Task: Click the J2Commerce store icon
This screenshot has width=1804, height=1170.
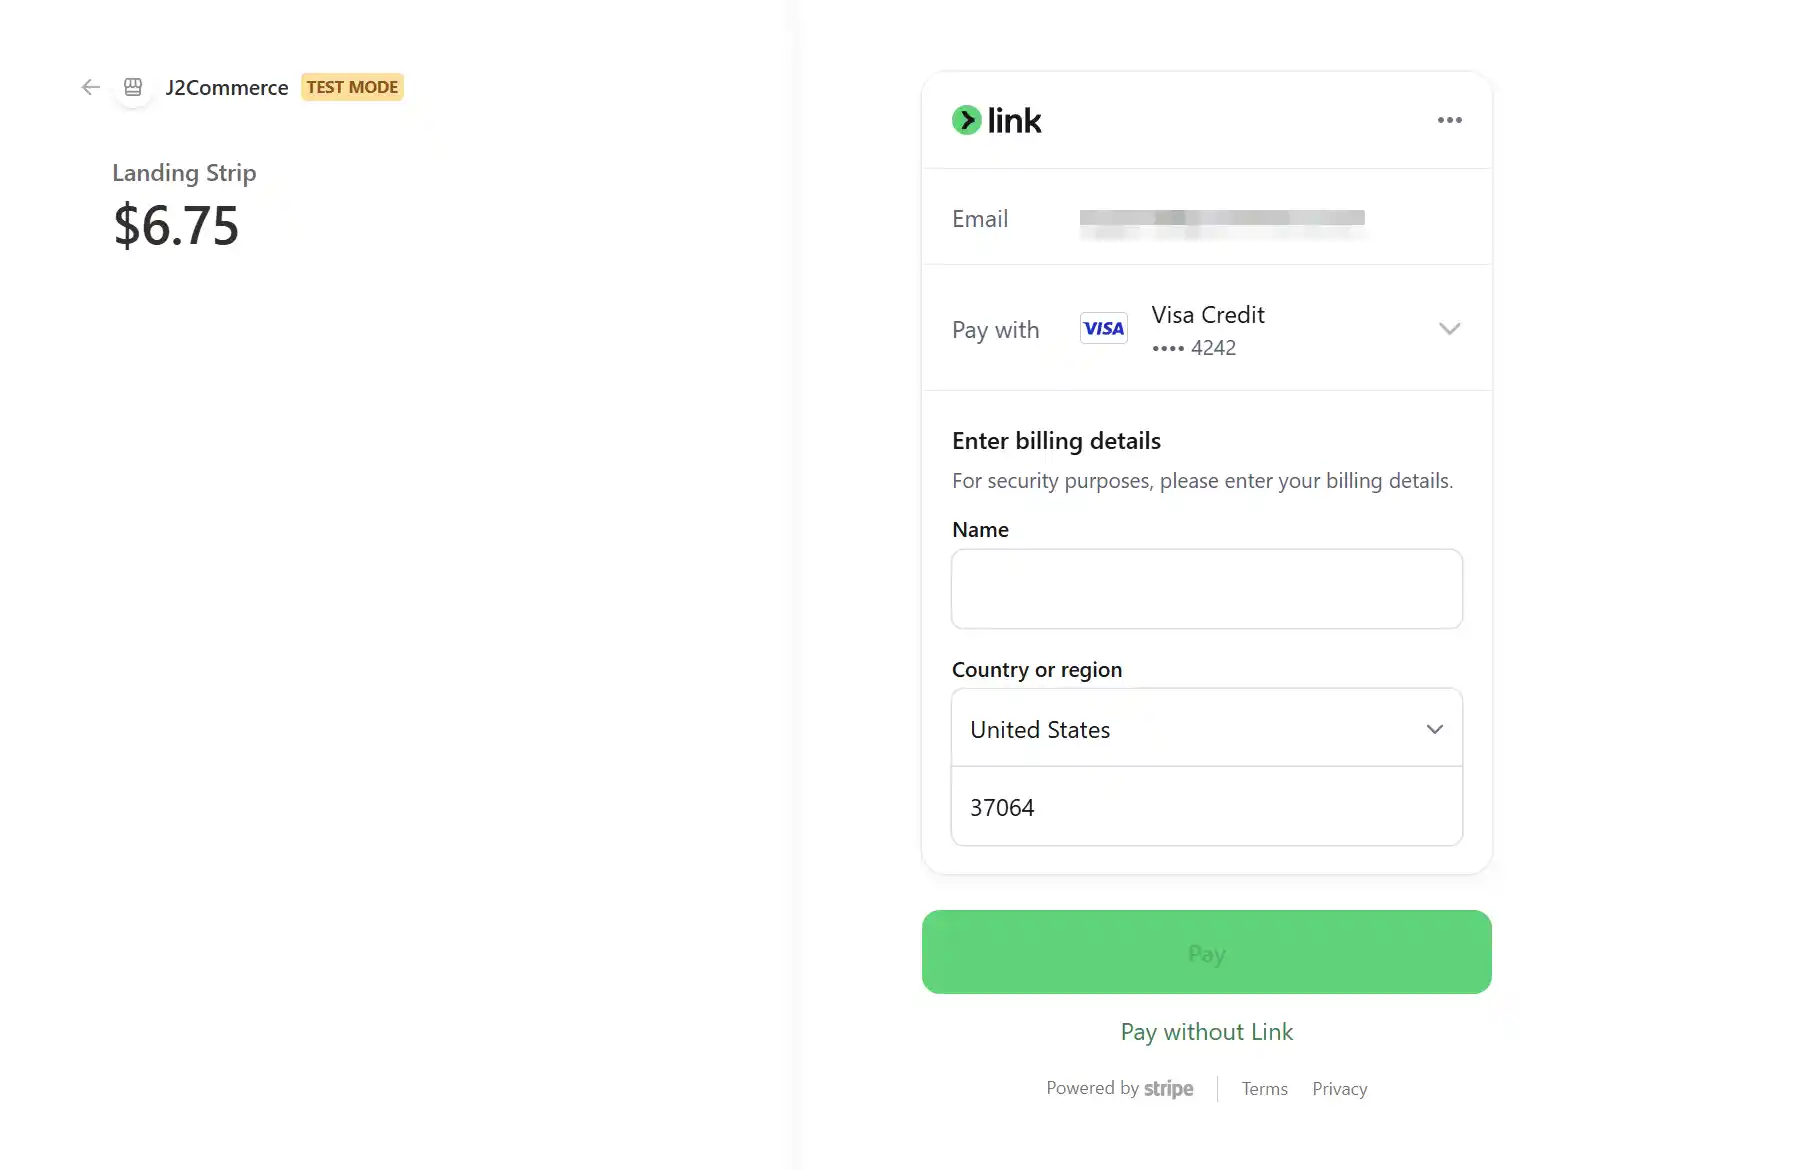Action: pos(133,87)
